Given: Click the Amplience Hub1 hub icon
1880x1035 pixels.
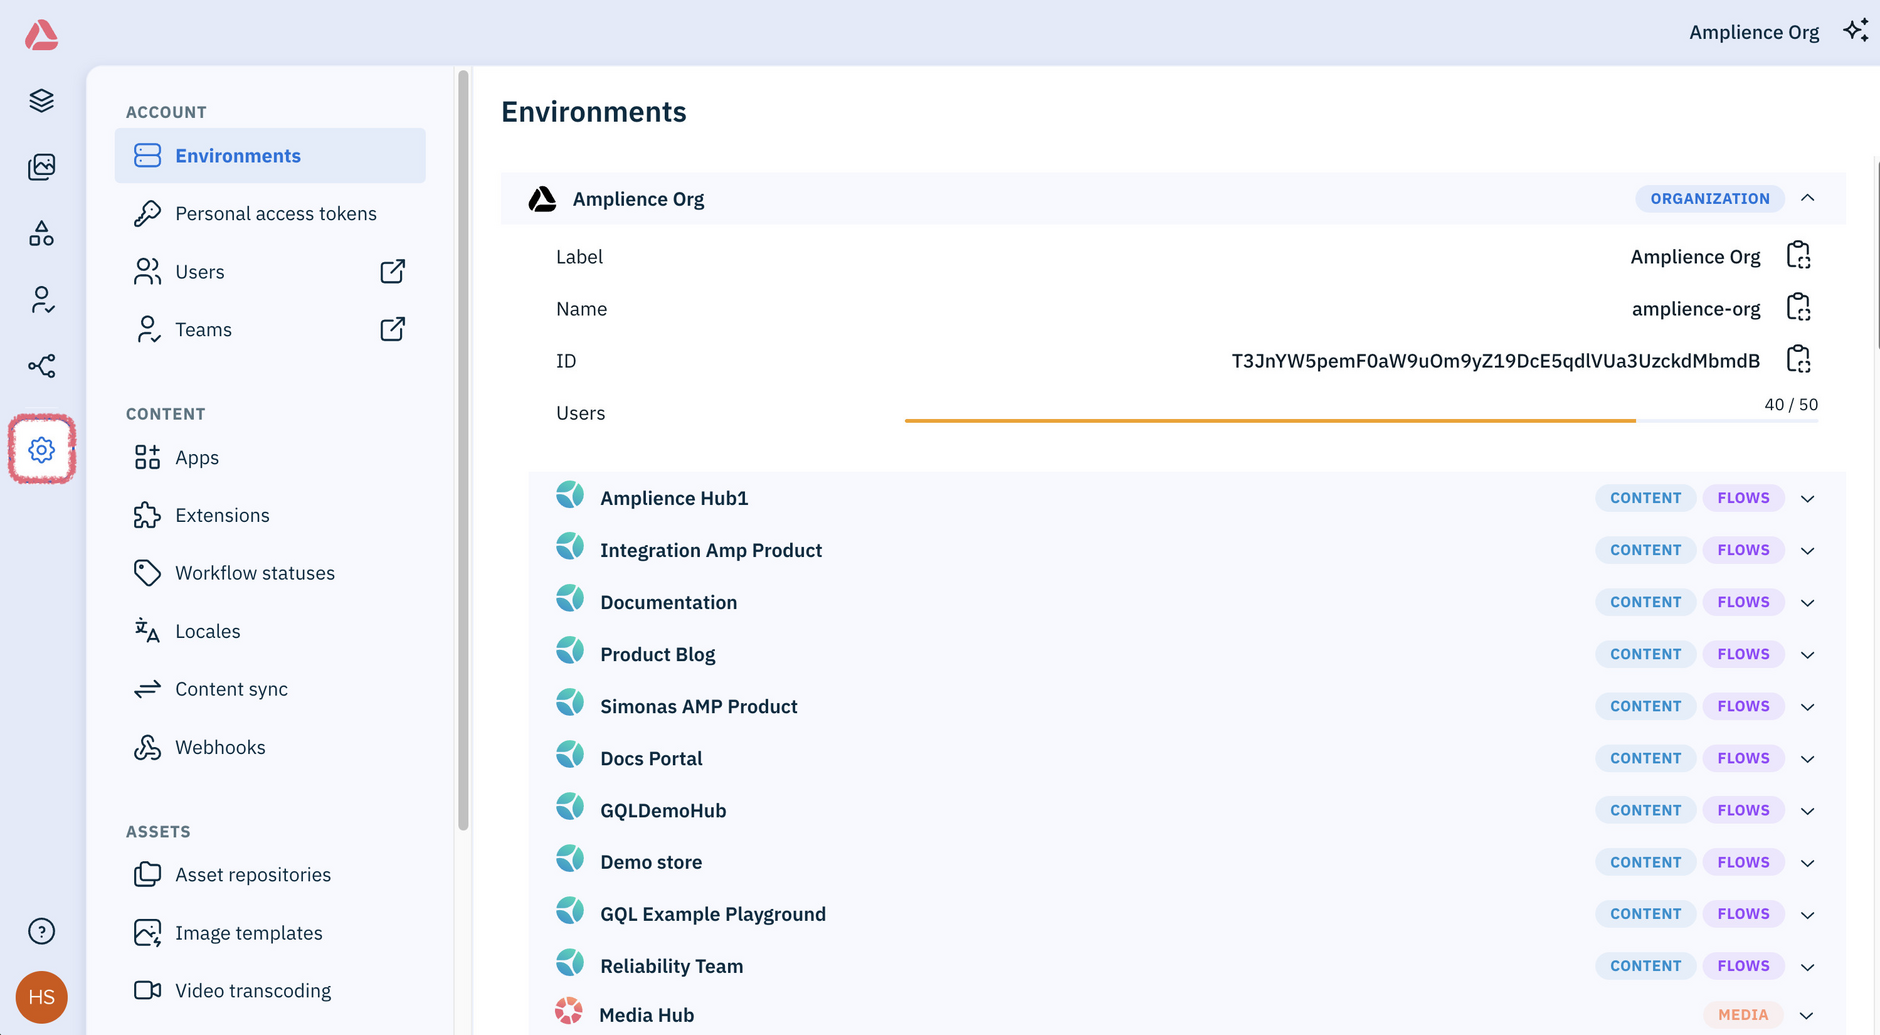Looking at the screenshot, I should tap(570, 495).
